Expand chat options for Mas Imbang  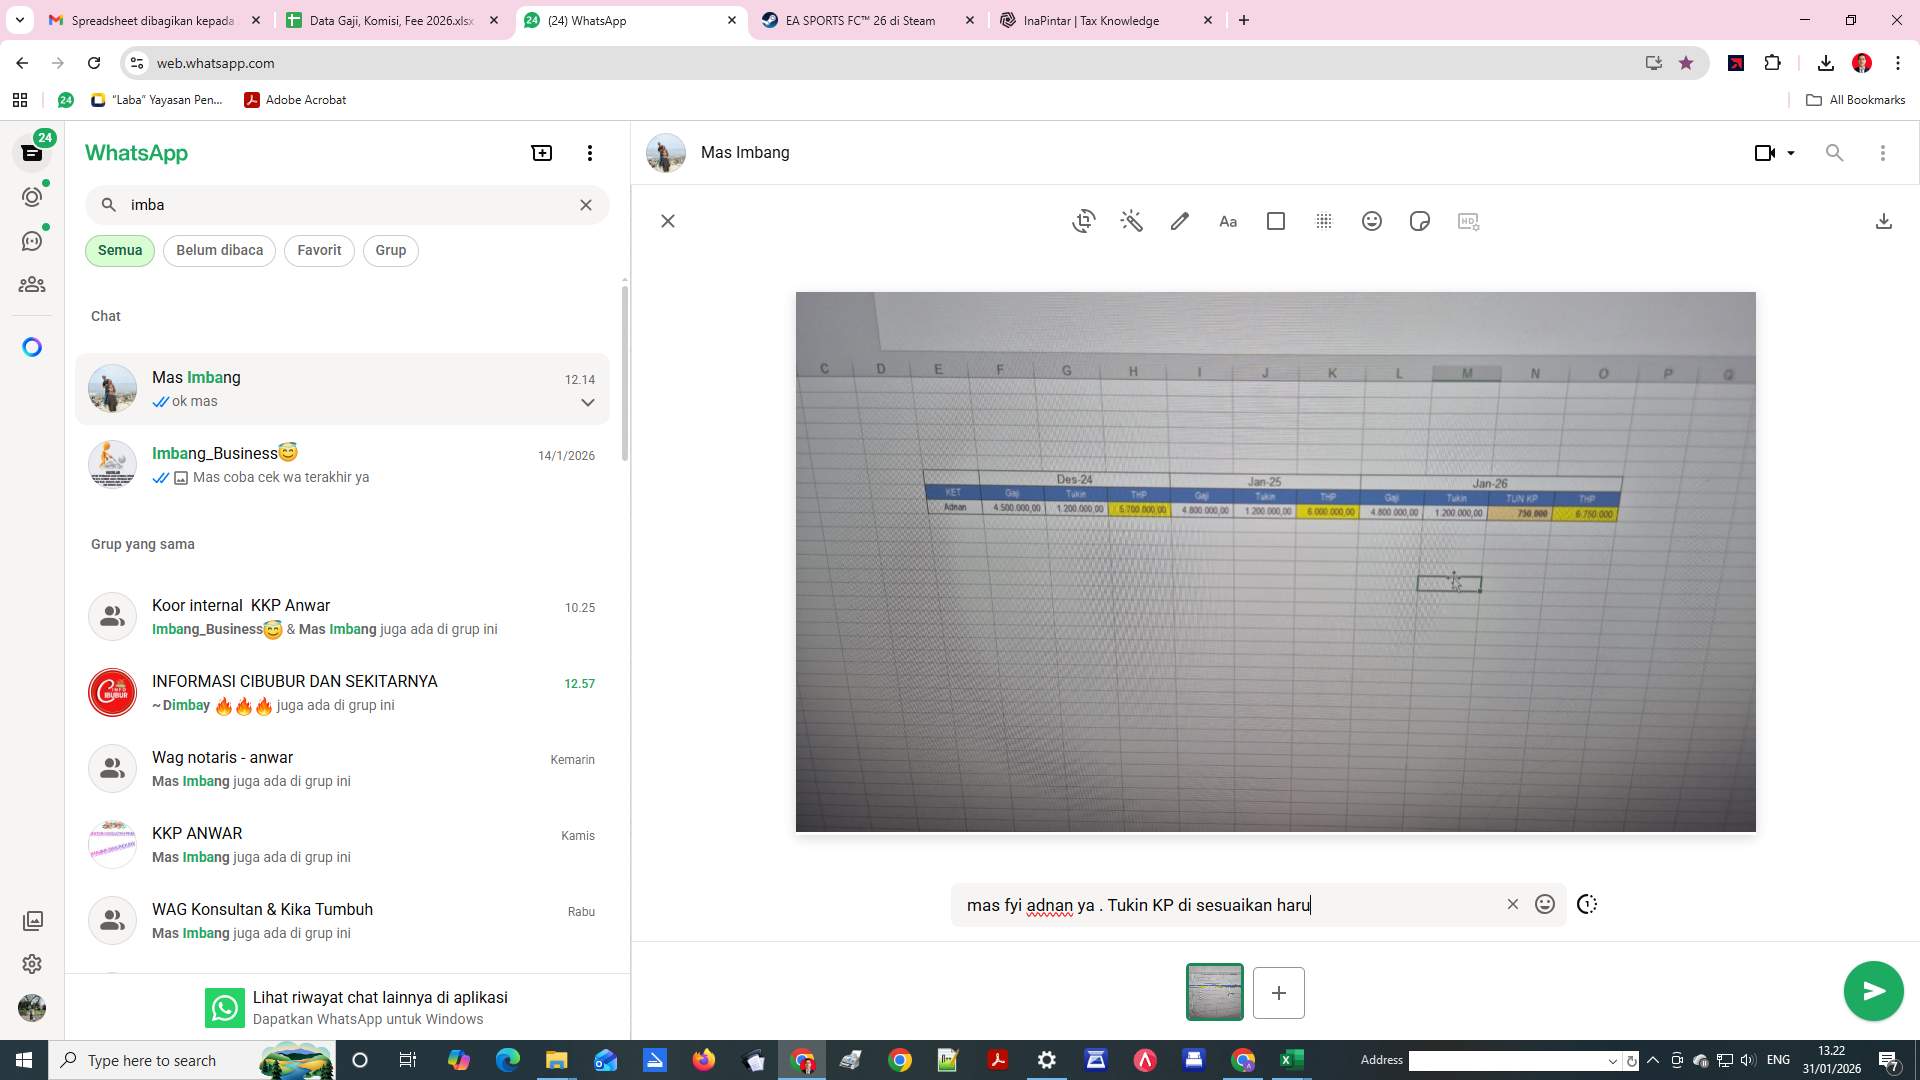point(586,402)
